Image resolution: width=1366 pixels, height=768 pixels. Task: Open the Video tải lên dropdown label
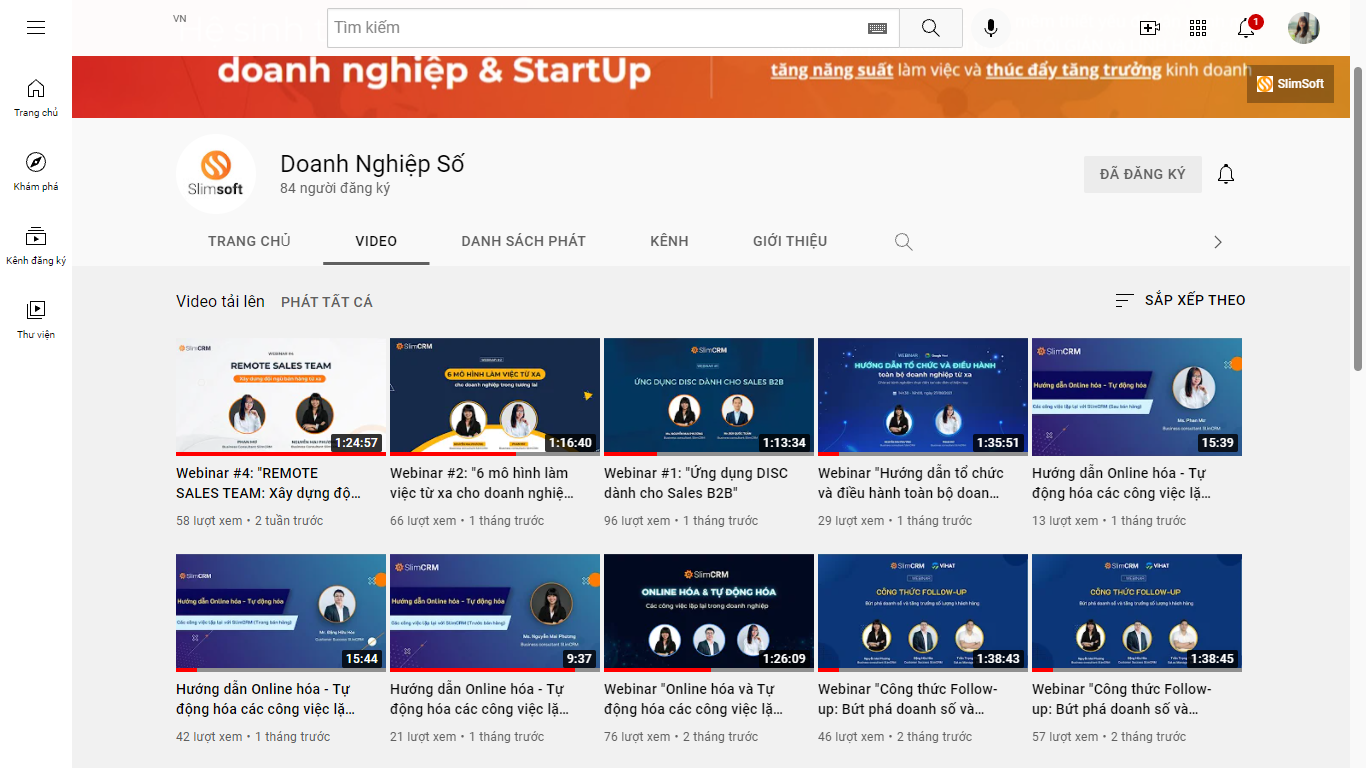tap(220, 301)
